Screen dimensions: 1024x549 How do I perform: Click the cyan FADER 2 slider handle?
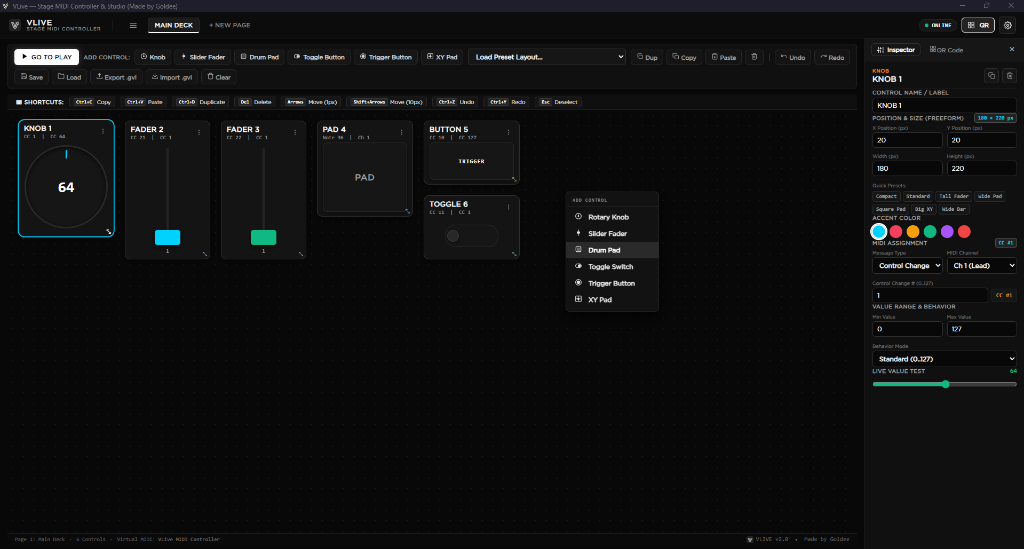tap(167, 237)
